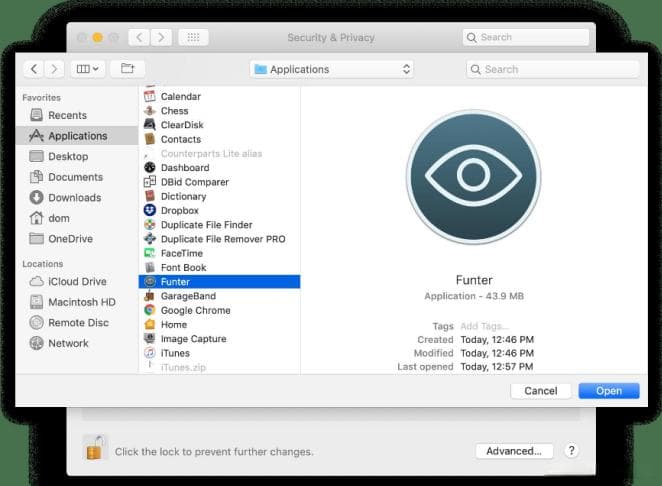662x486 pixels.
Task: Click the file dialog Search field
Action: tap(553, 69)
